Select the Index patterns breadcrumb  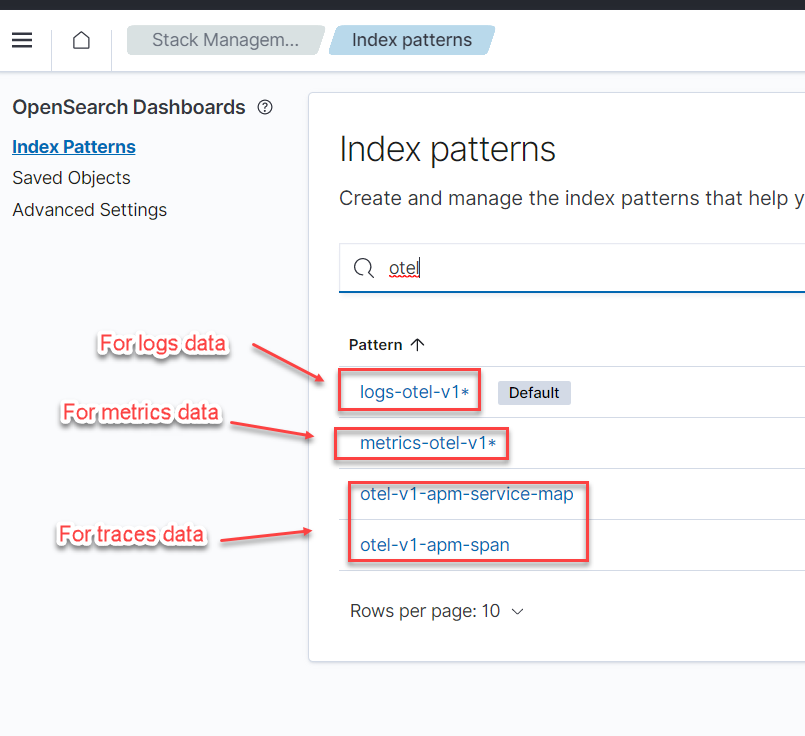click(411, 40)
